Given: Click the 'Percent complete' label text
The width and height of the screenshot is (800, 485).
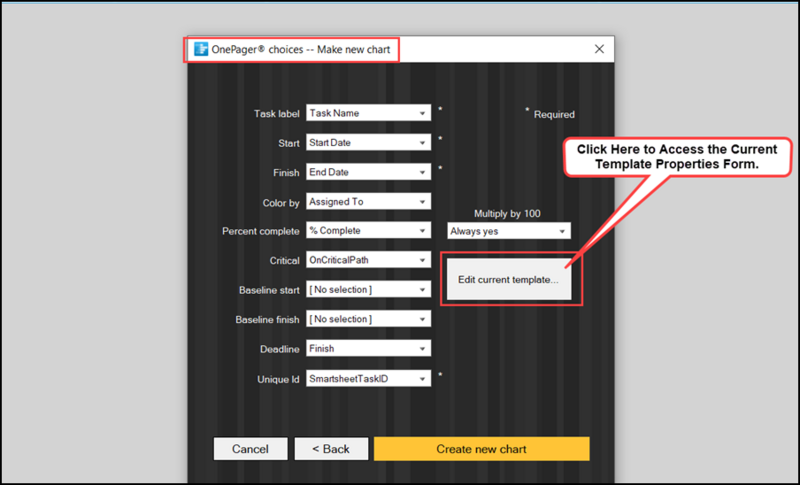Looking at the screenshot, I should point(260,232).
